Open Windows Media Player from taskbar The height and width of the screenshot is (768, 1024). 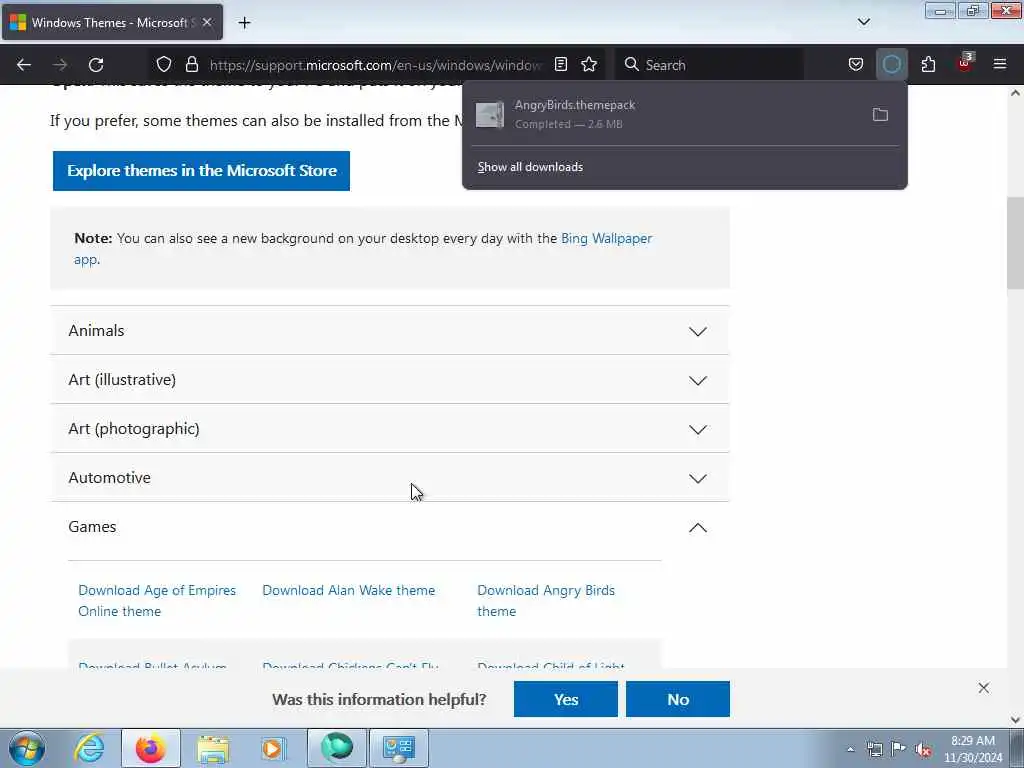(274, 748)
